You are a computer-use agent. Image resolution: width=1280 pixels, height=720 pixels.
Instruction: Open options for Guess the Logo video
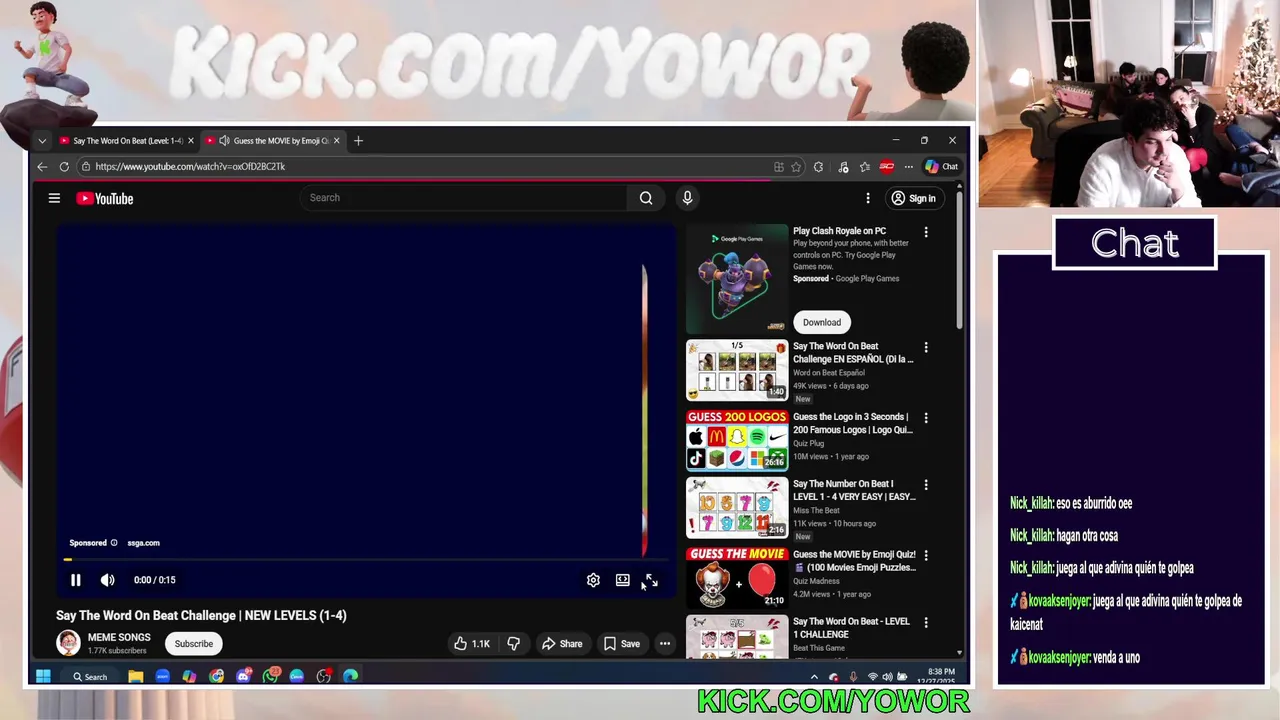pyautogui.click(x=926, y=418)
